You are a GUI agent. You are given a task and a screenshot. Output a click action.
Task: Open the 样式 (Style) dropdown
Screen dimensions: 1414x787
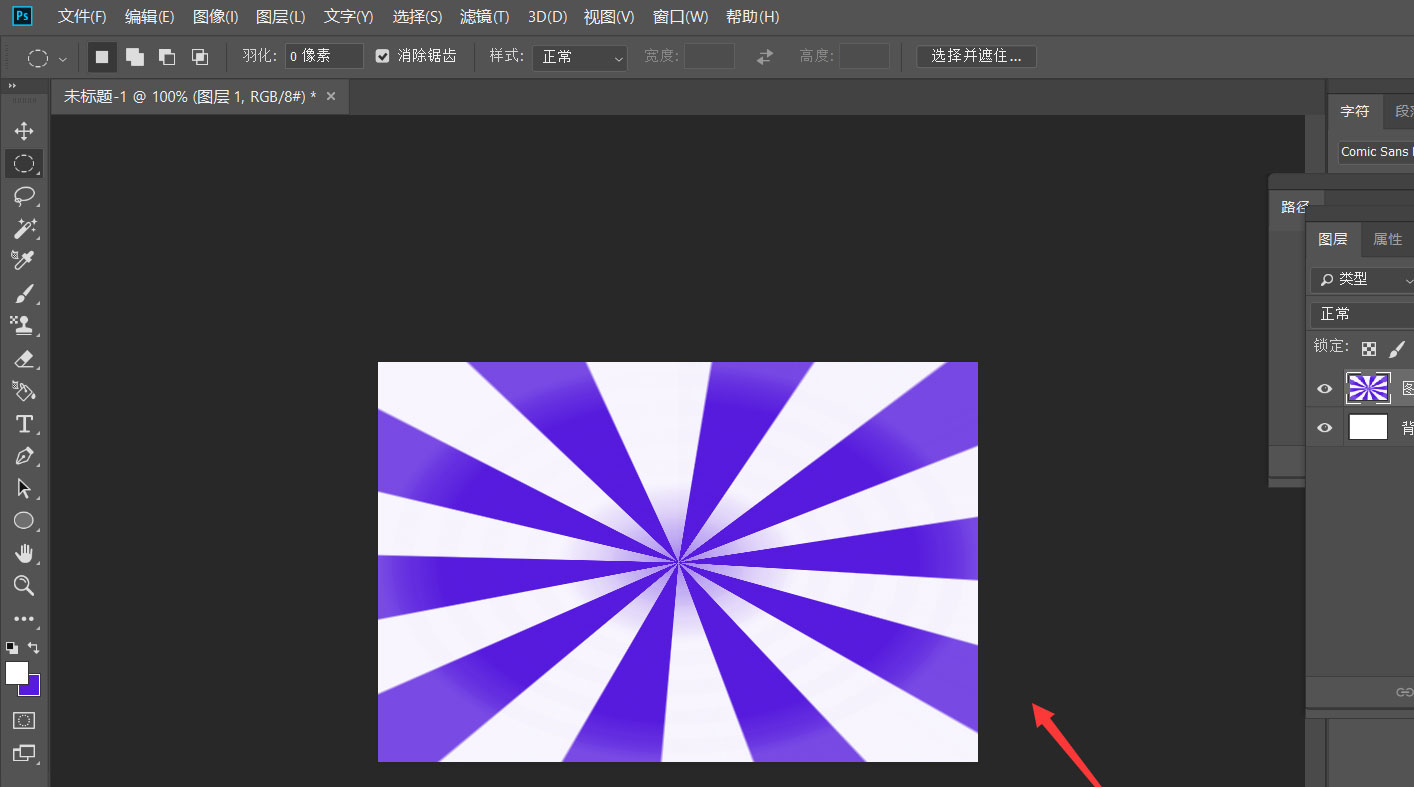coord(578,57)
